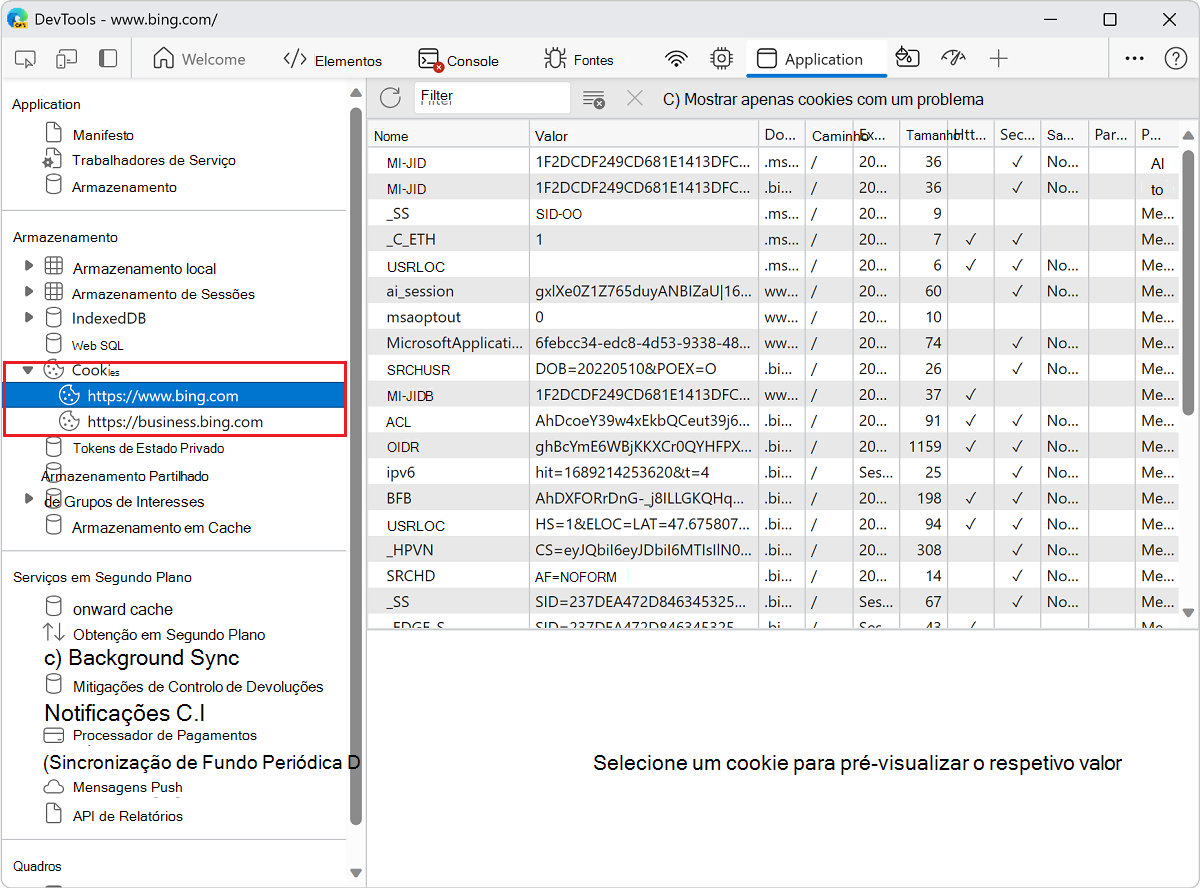Open the Performance tool chip icon
Image resolution: width=1200 pixels, height=888 pixels.
[720, 59]
